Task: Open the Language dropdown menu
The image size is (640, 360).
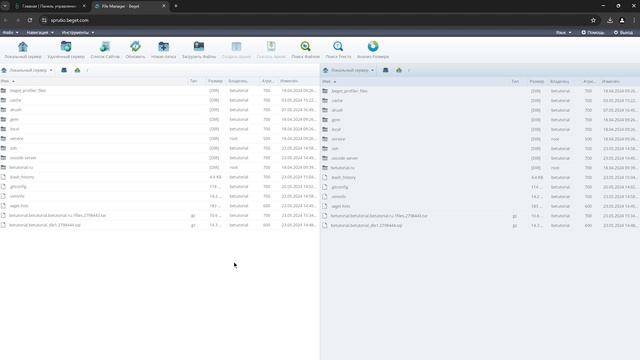Action: tap(563, 32)
